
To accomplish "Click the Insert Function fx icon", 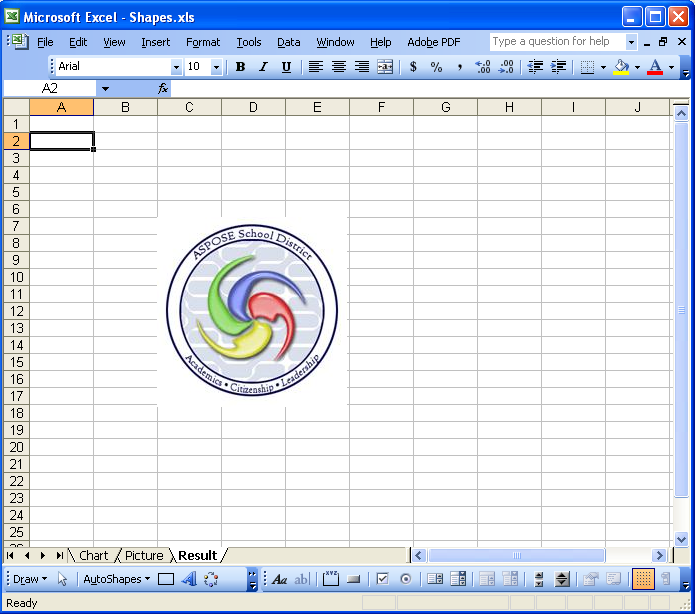I will click(x=163, y=89).
